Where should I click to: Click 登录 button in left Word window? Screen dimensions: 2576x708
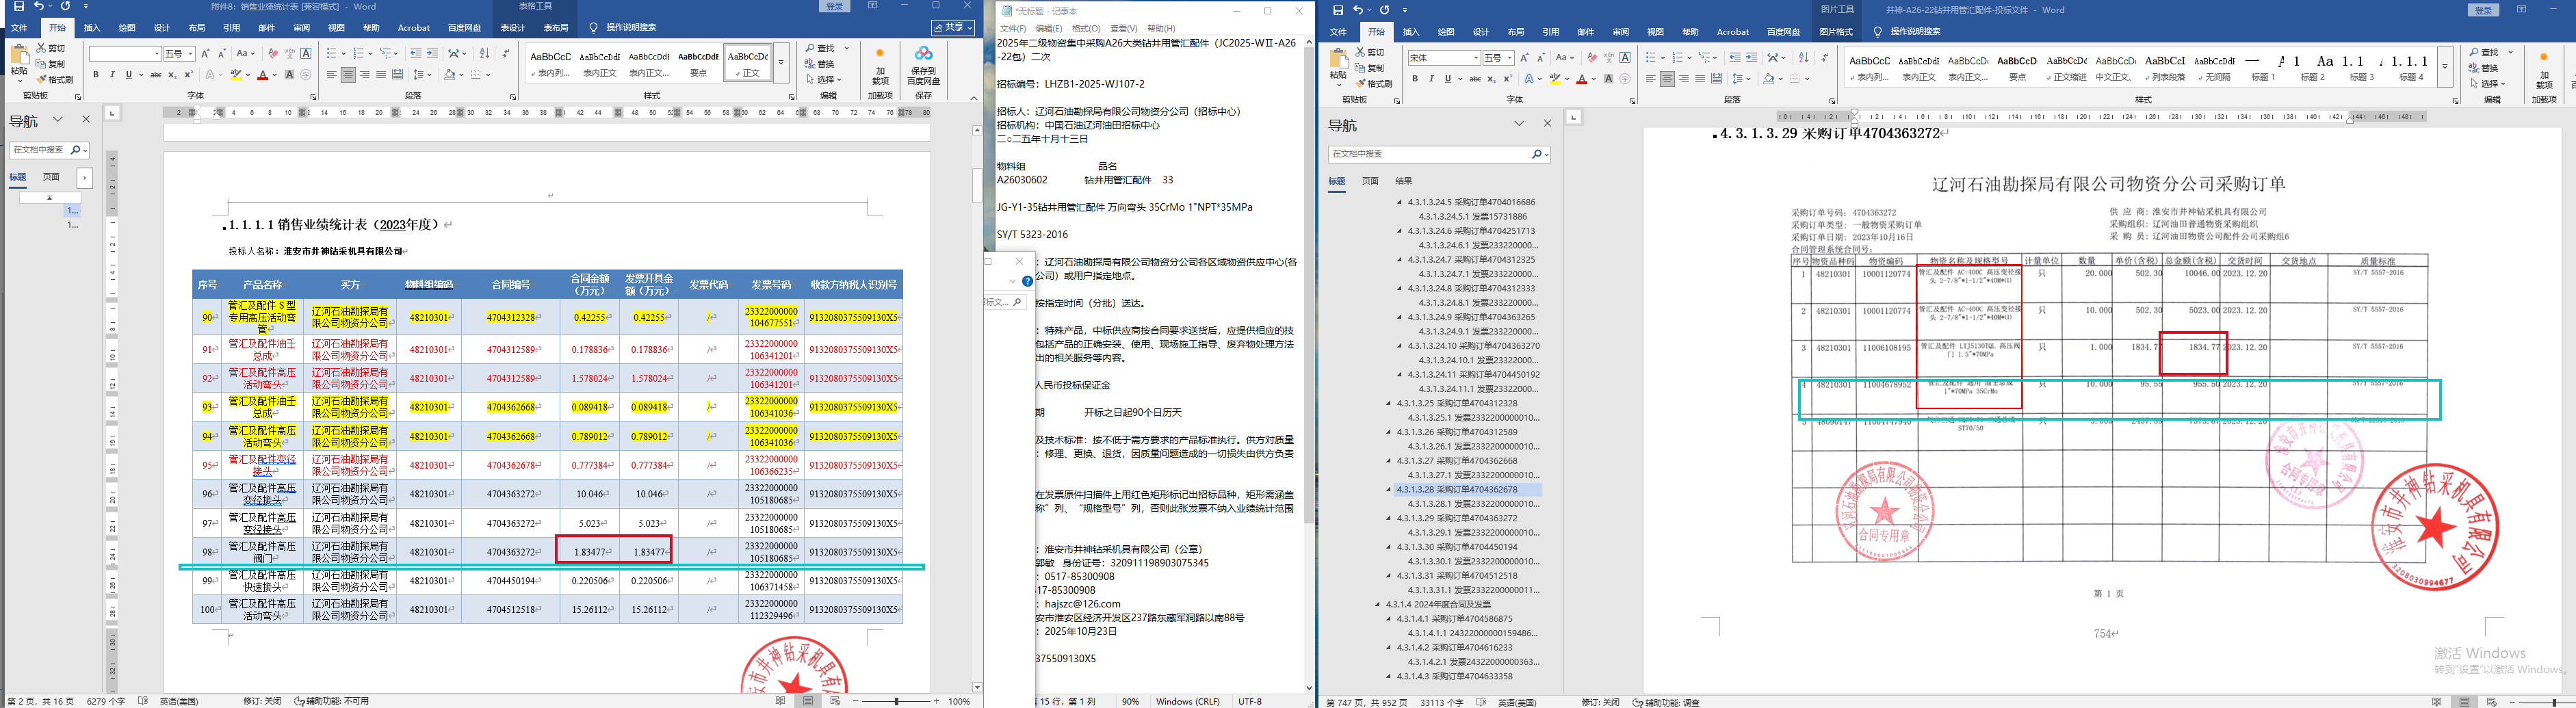835,7
